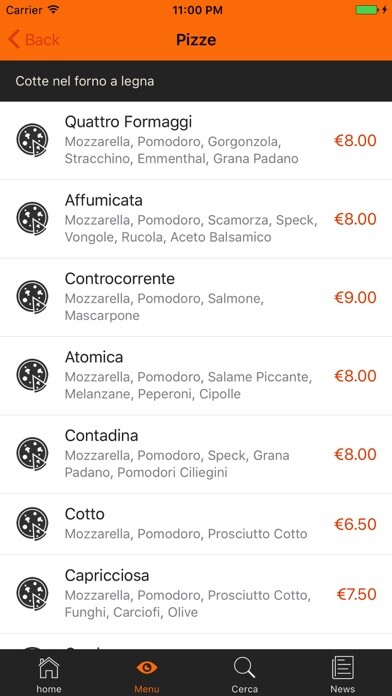Tap the Atomica ingredients description

(x=188, y=385)
